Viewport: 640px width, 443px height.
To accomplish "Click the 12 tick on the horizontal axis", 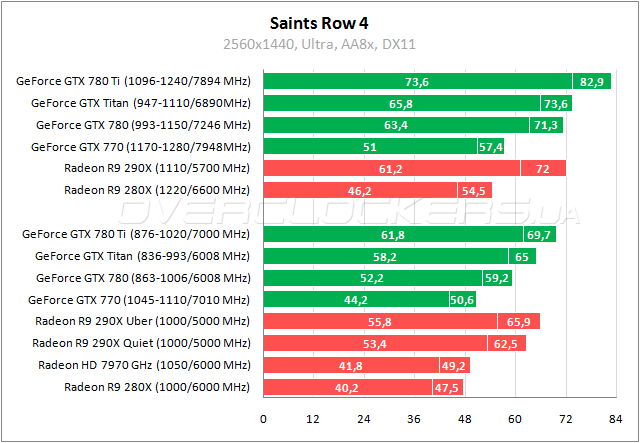I will click(x=313, y=419).
